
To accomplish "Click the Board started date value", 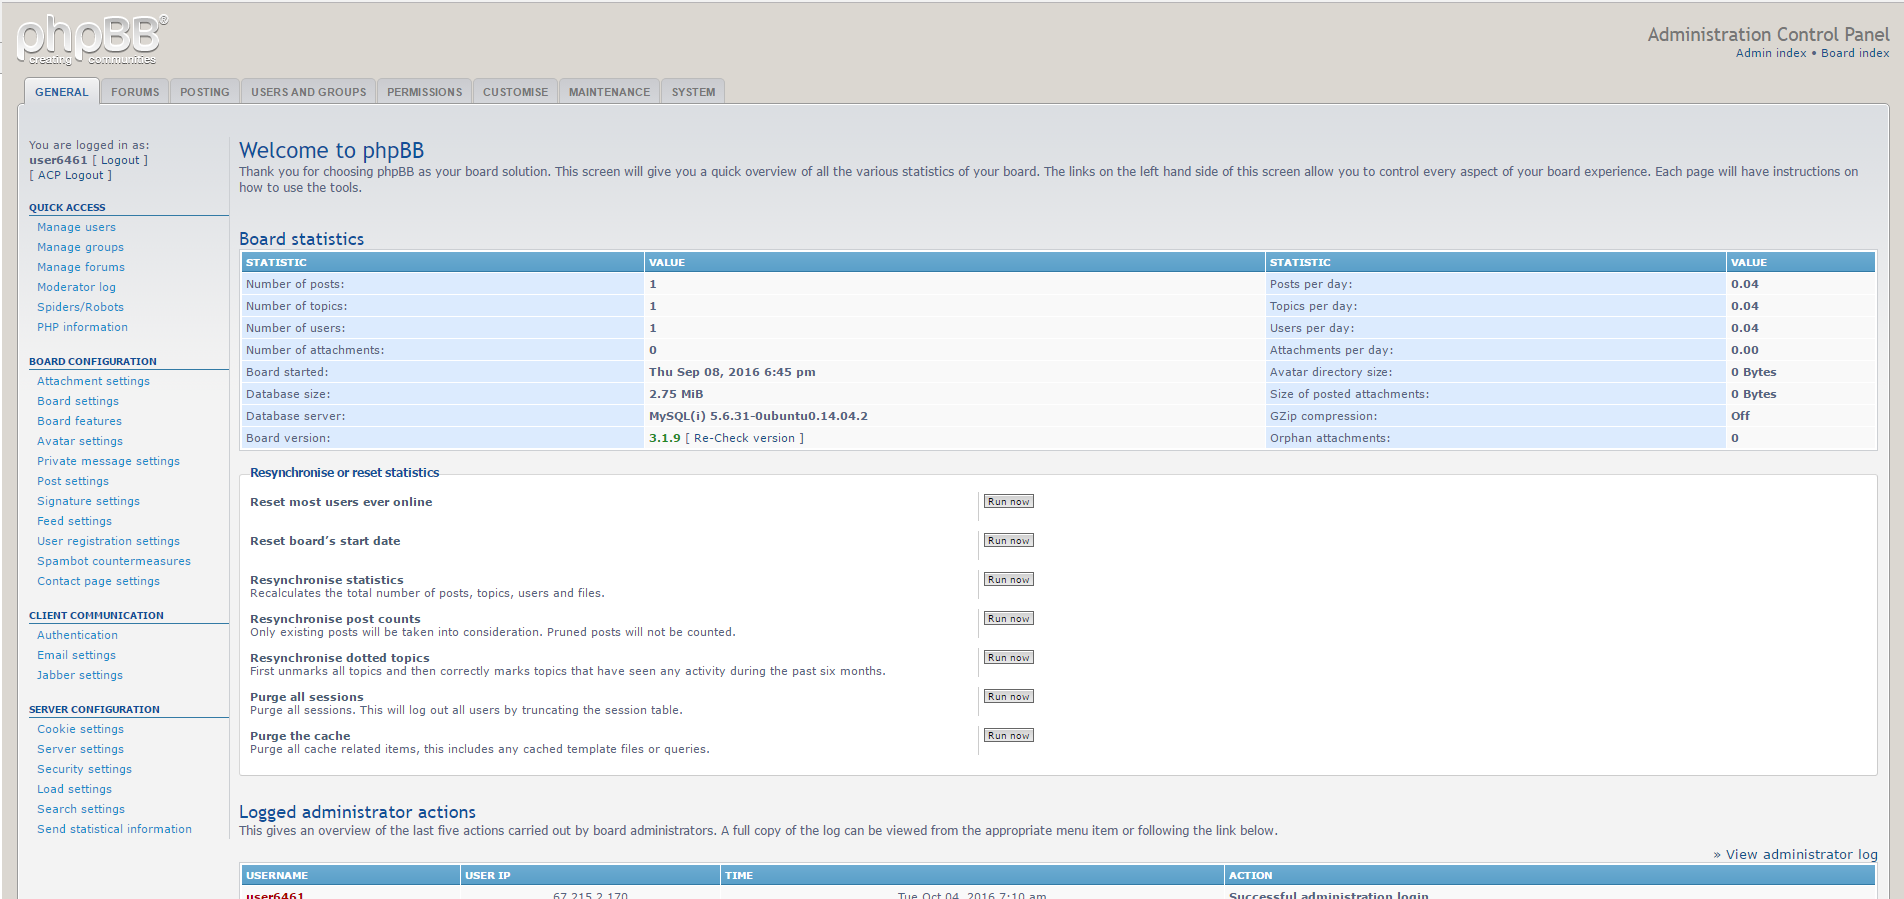I will pos(732,372).
